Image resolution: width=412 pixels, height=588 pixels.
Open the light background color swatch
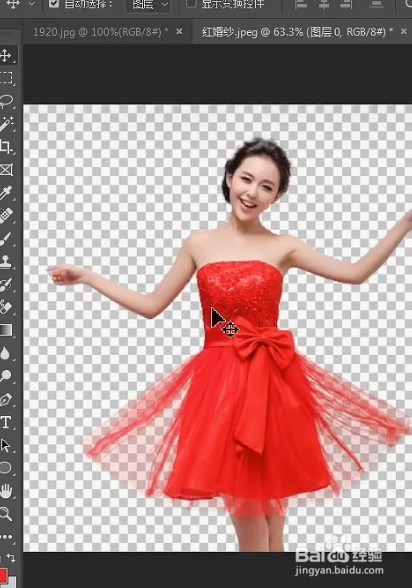12,583
